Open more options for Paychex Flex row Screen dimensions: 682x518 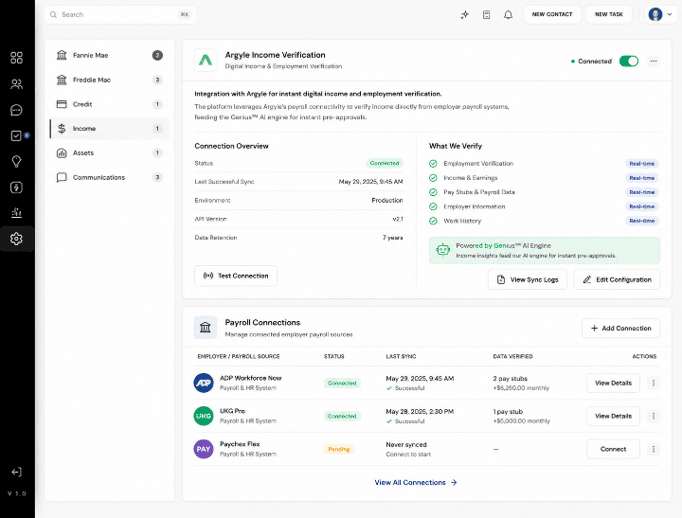click(x=653, y=449)
